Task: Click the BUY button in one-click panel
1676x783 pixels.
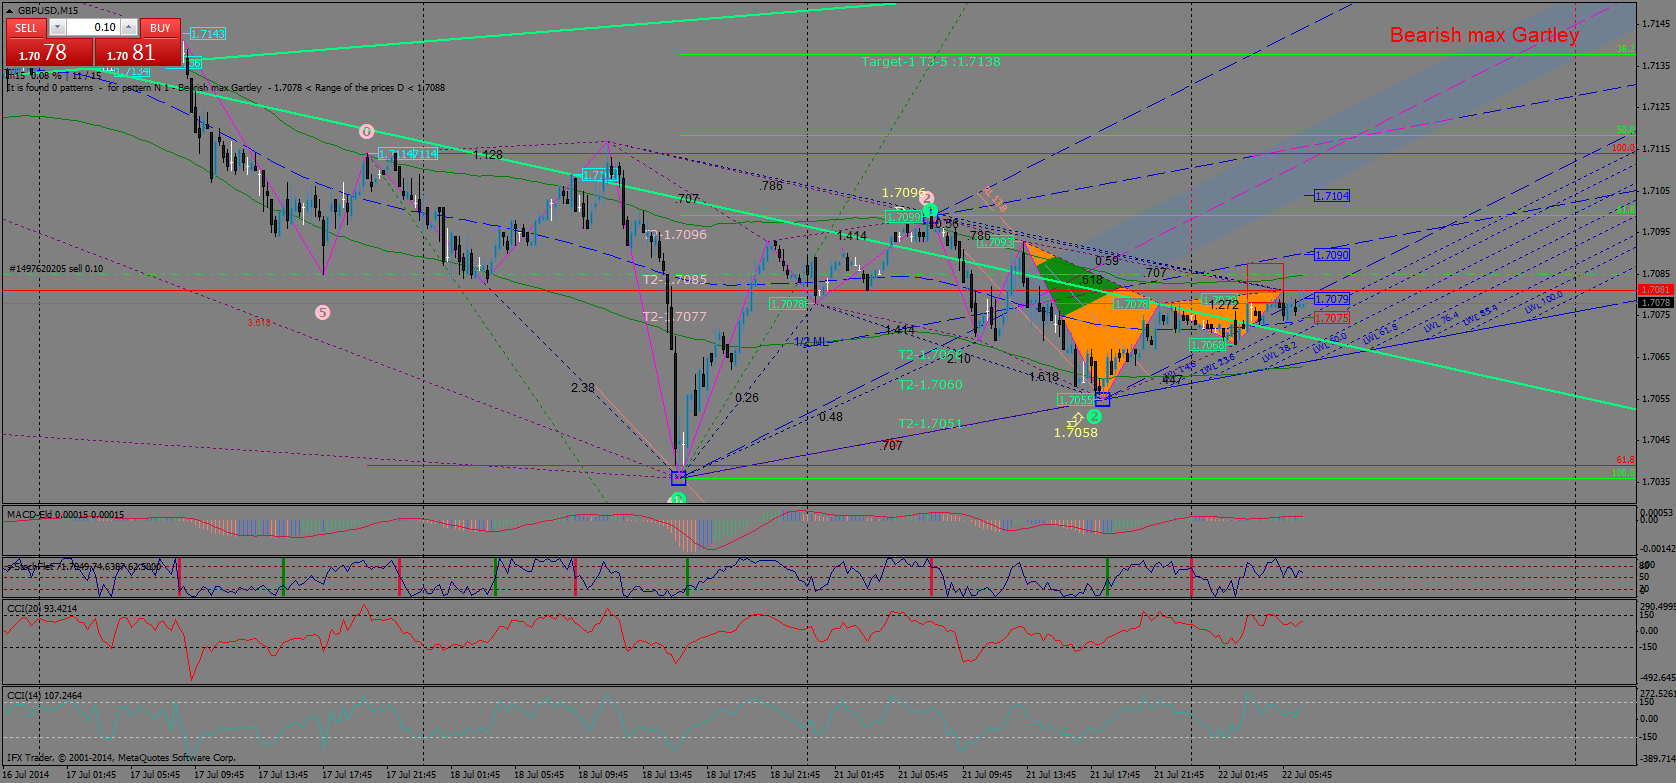Action: (x=160, y=28)
